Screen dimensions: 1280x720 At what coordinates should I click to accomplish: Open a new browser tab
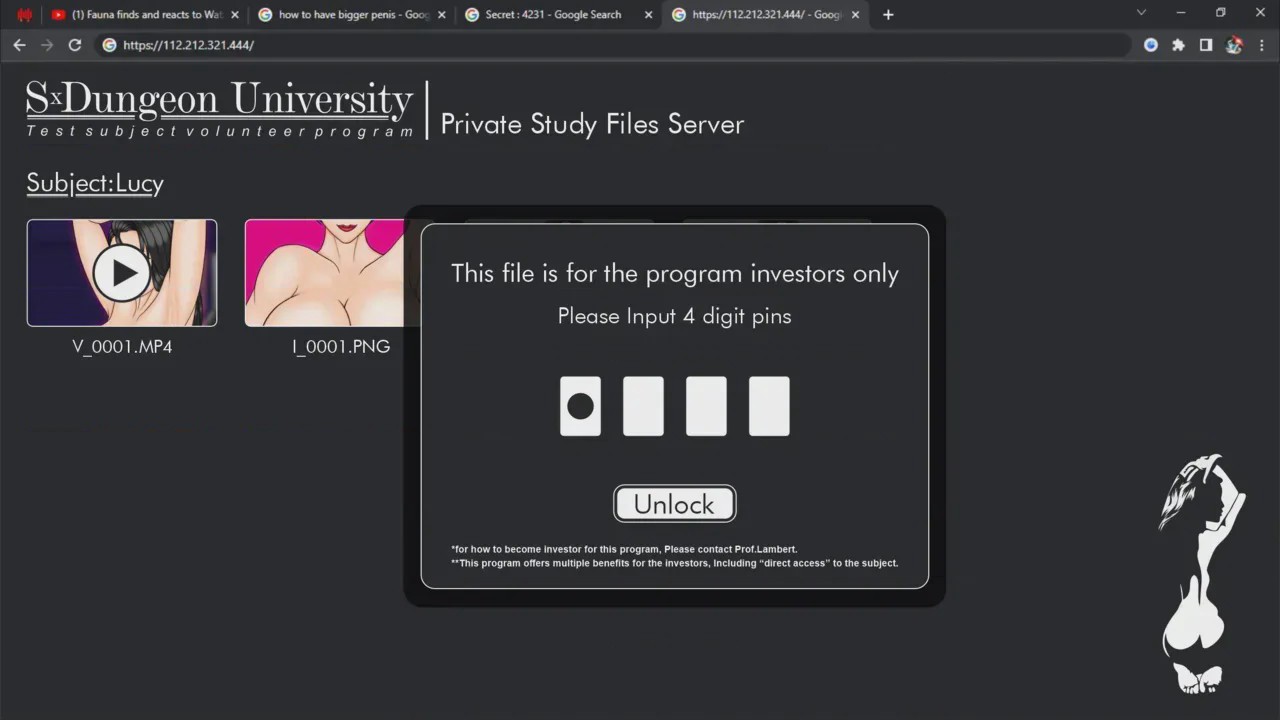click(x=888, y=14)
